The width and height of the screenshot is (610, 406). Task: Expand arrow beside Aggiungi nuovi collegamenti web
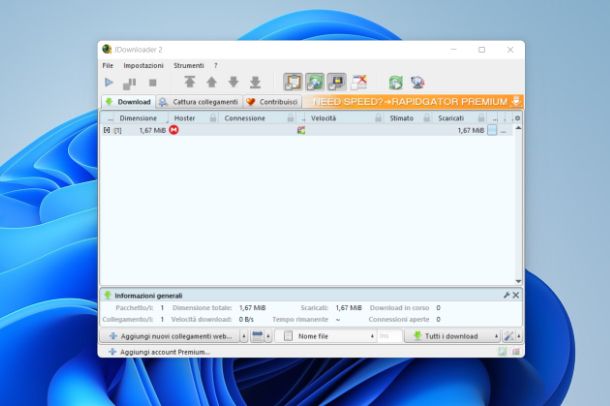coord(244,336)
